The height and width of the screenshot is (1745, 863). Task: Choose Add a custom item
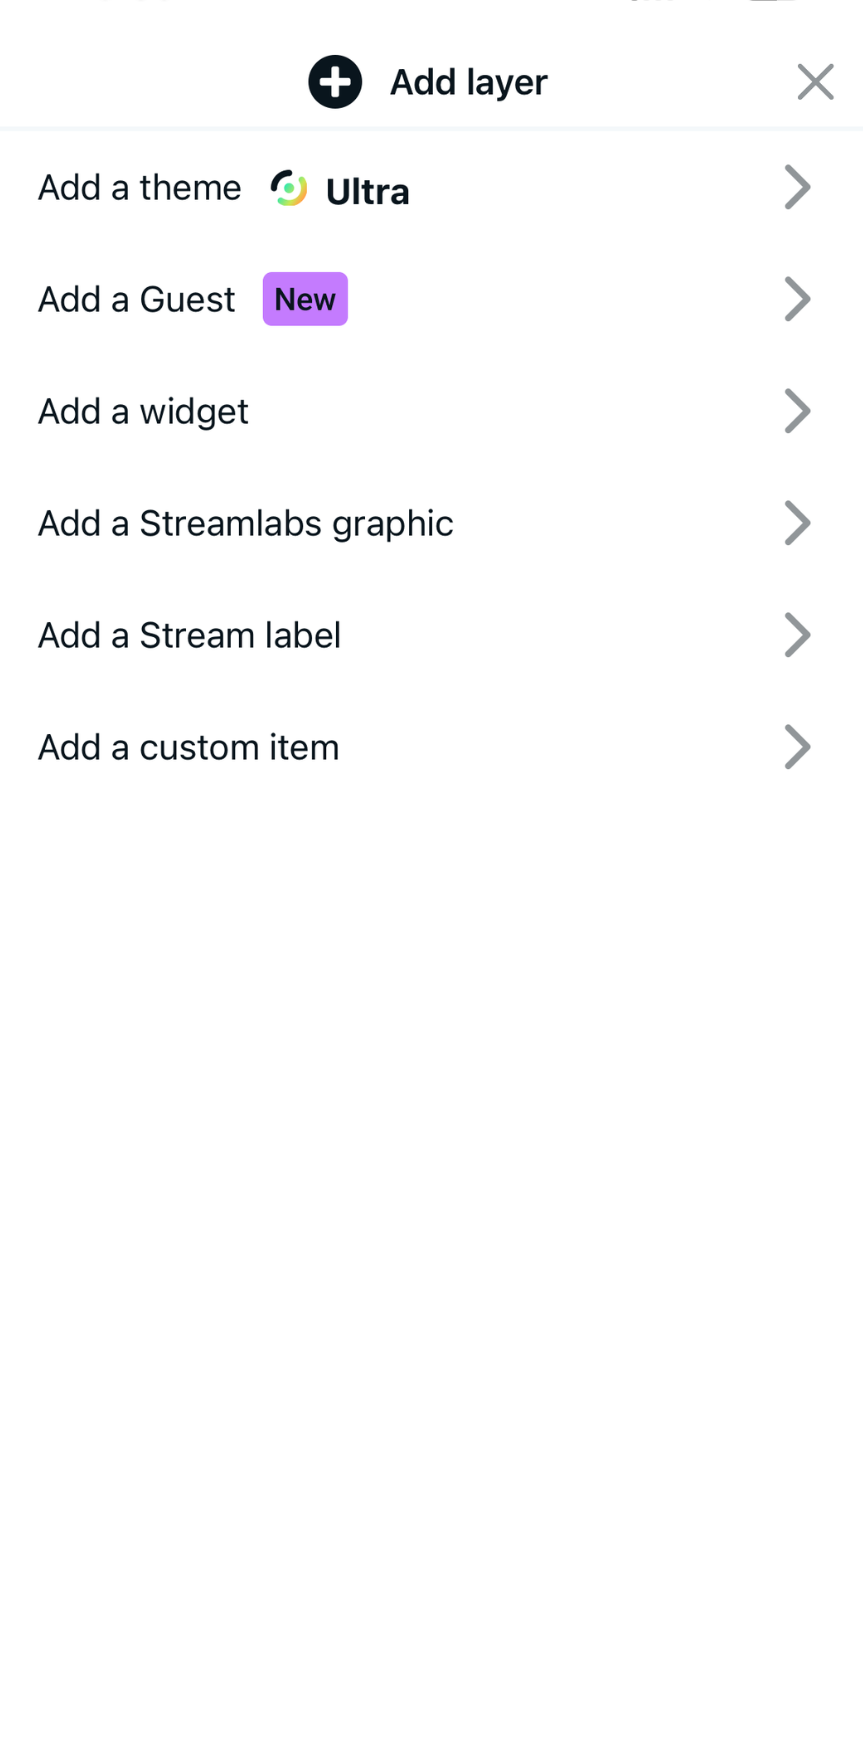coord(189,747)
